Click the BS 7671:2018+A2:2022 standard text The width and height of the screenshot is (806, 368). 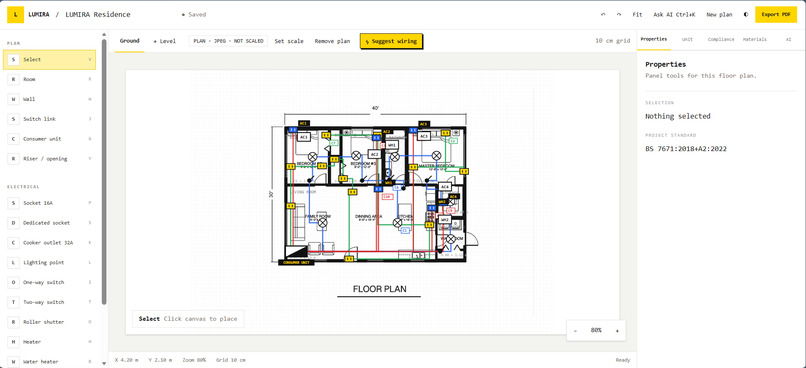(x=686, y=149)
